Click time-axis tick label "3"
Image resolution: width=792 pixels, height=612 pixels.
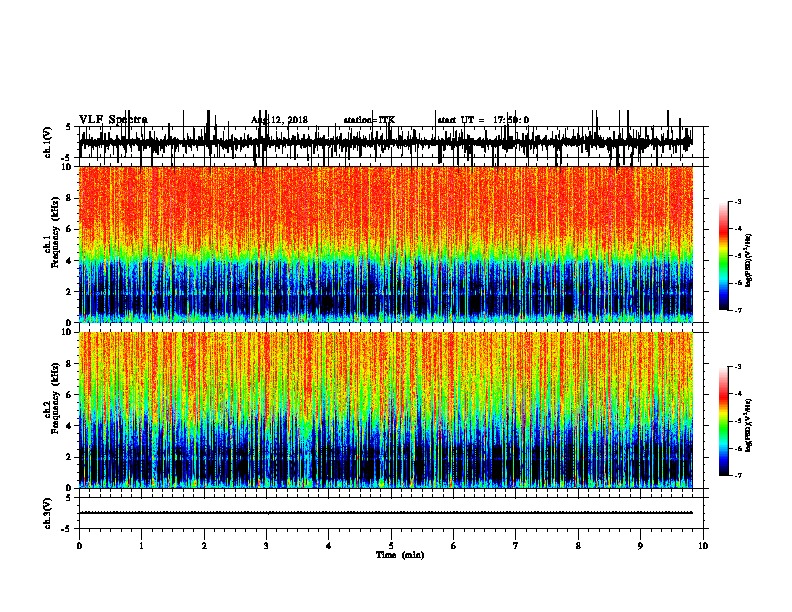pyautogui.click(x=266, y=546)
